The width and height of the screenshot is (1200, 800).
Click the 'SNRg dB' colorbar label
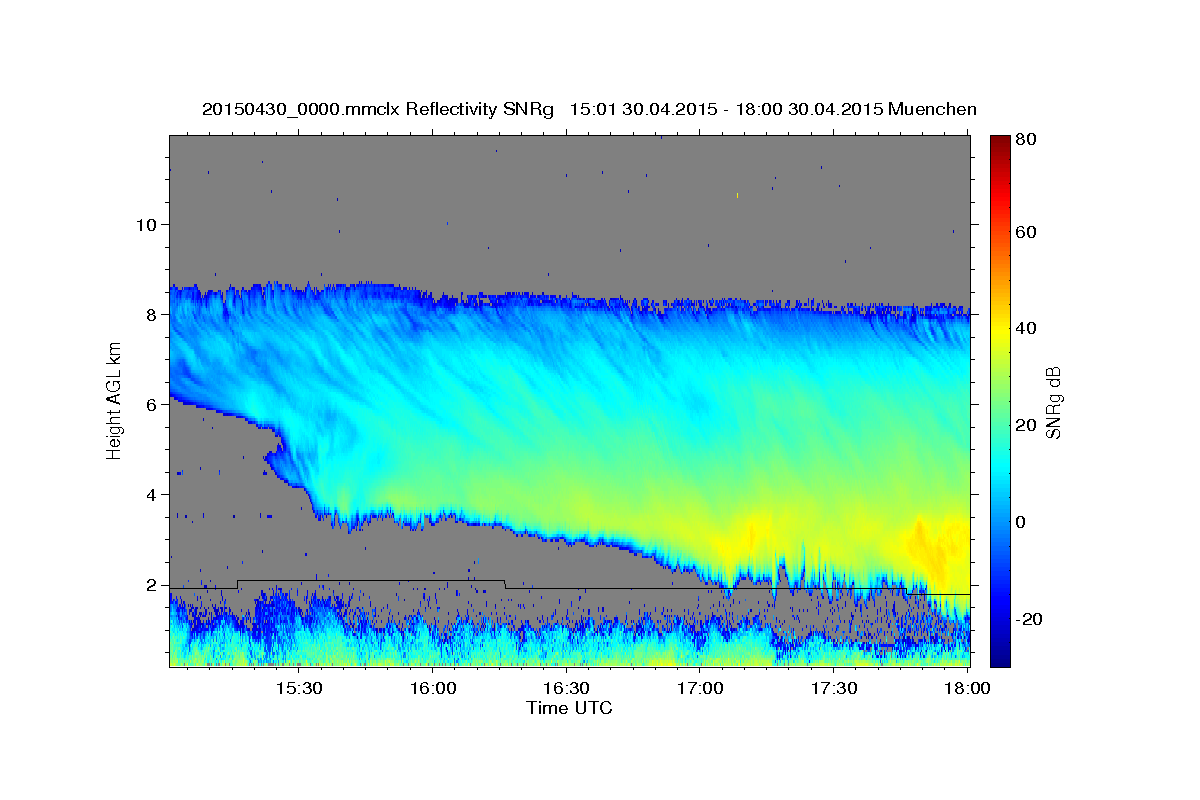tap(1052, 401)
